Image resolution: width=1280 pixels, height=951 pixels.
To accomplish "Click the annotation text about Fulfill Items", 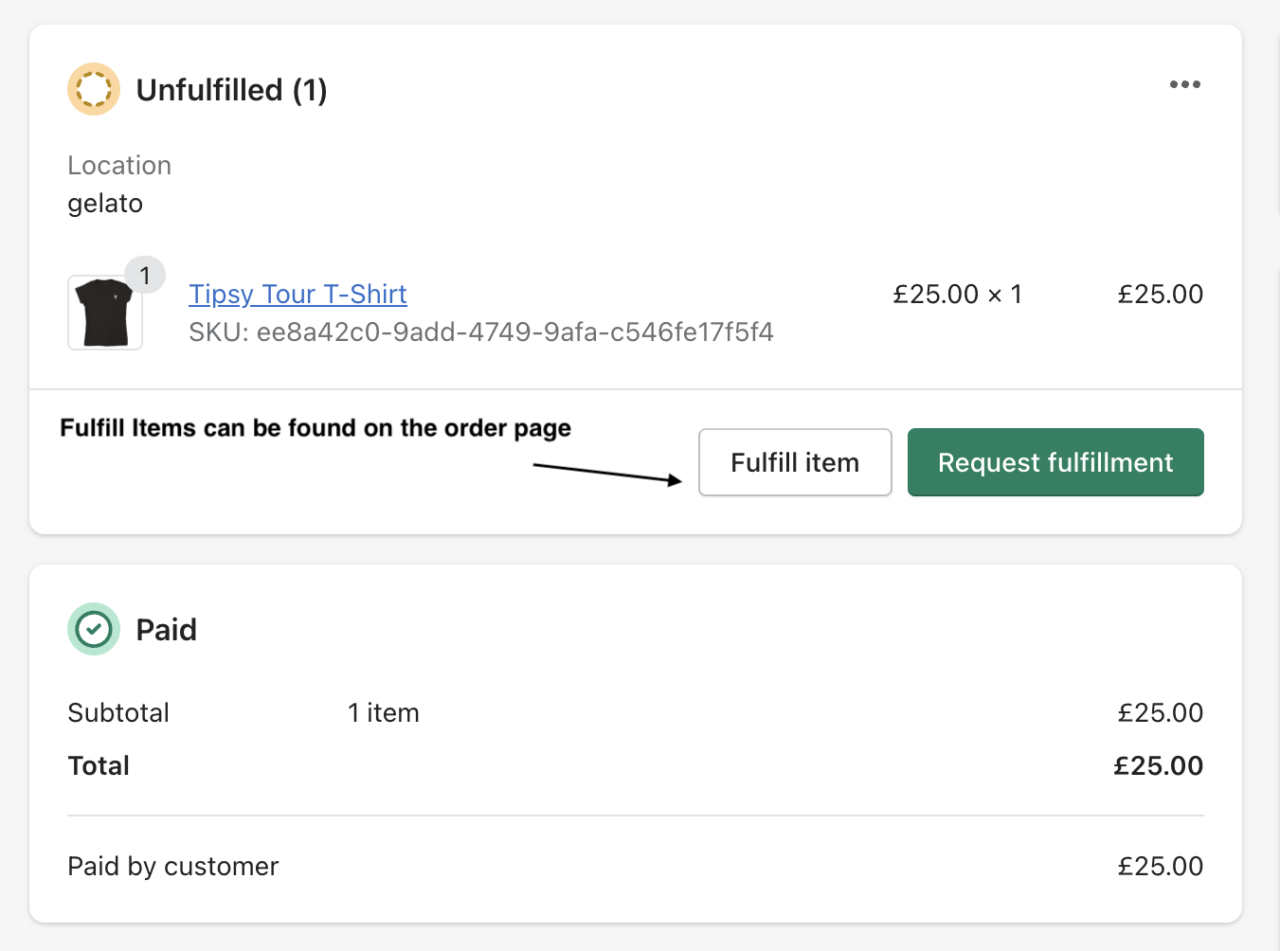I will coord(315,427).
